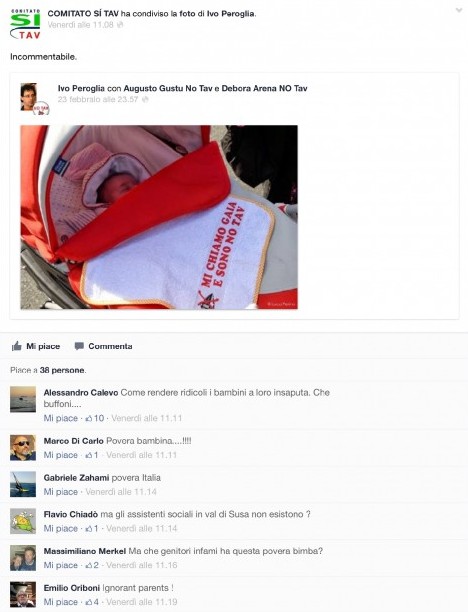Image resolution: width=468 pixels, height=612 pixels.
Task: Click Flavio Chiadò's cartoon avatar
Action: point(23,521)
